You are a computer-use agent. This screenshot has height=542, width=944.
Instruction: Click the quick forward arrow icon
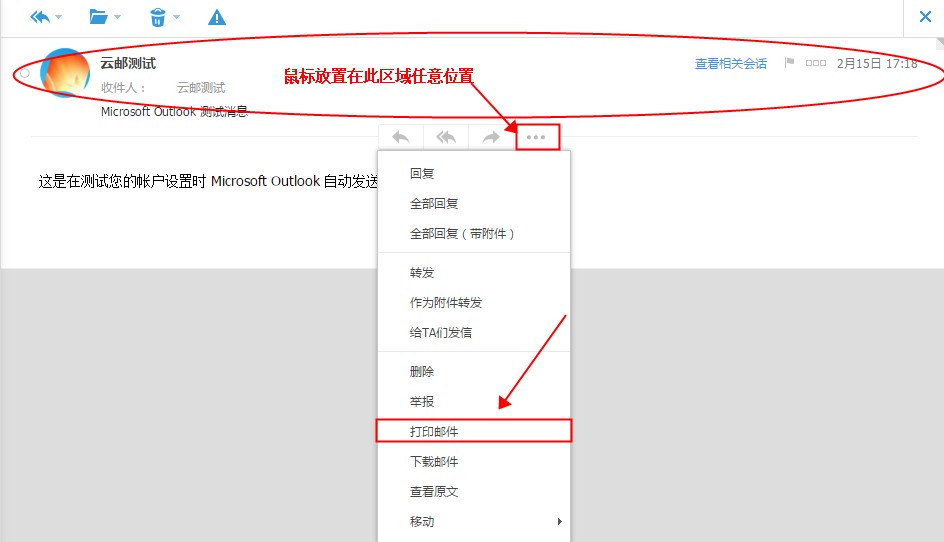491,137
